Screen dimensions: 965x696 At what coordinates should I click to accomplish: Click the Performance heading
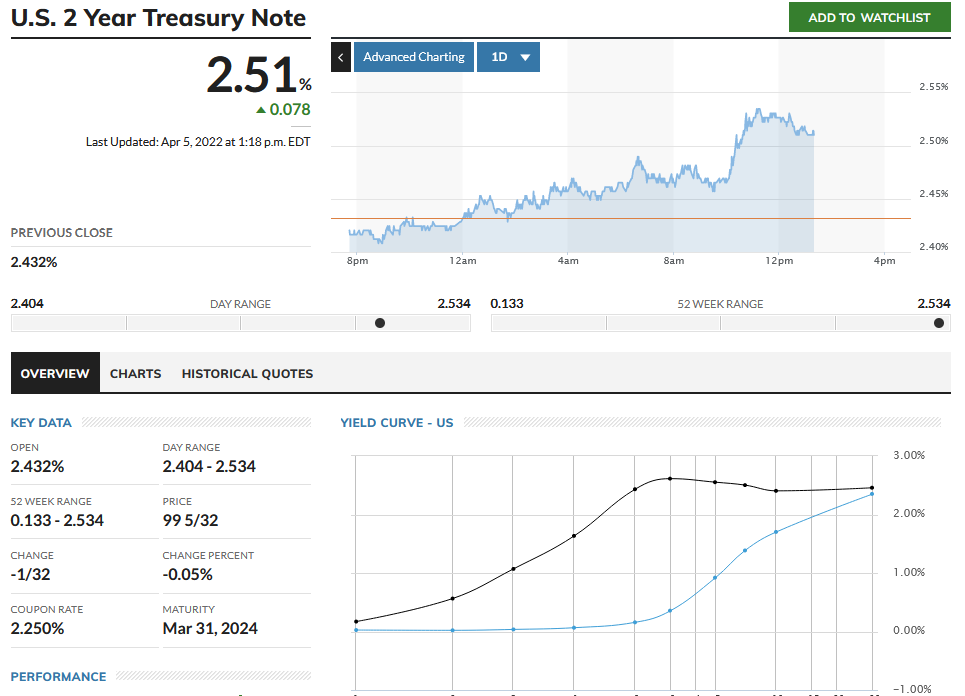[58, 677]
